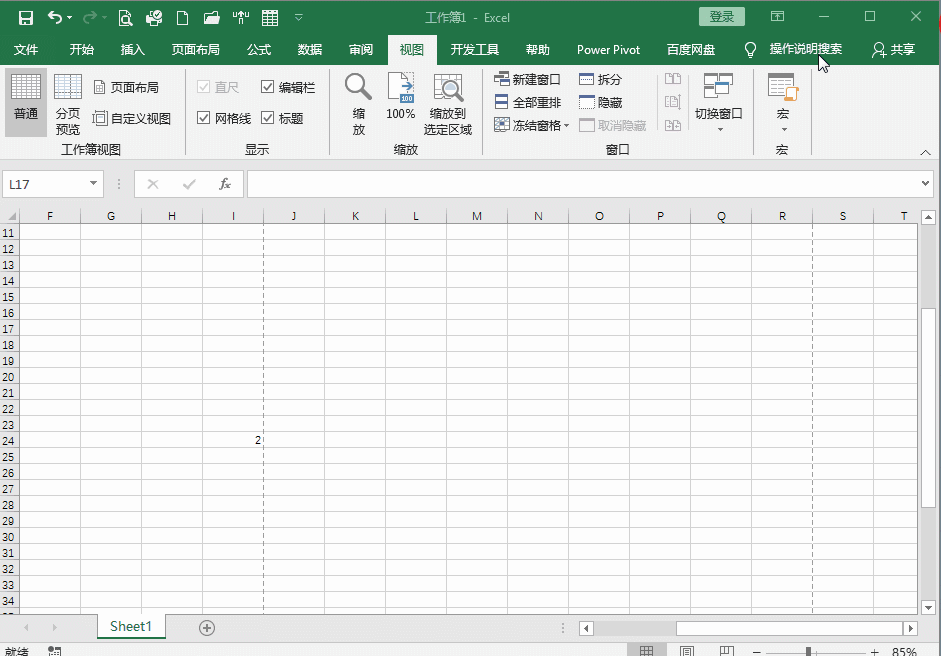941x656 pixels.
Task: Select row 17 header
Action: click(8, 329)
